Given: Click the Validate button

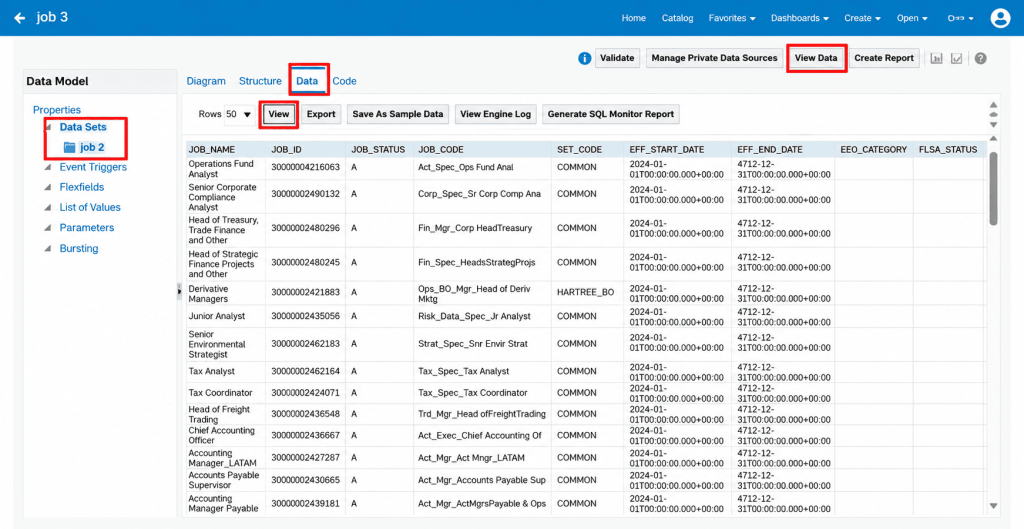Looking at the screenshot, I should click(x=617, y=58).
